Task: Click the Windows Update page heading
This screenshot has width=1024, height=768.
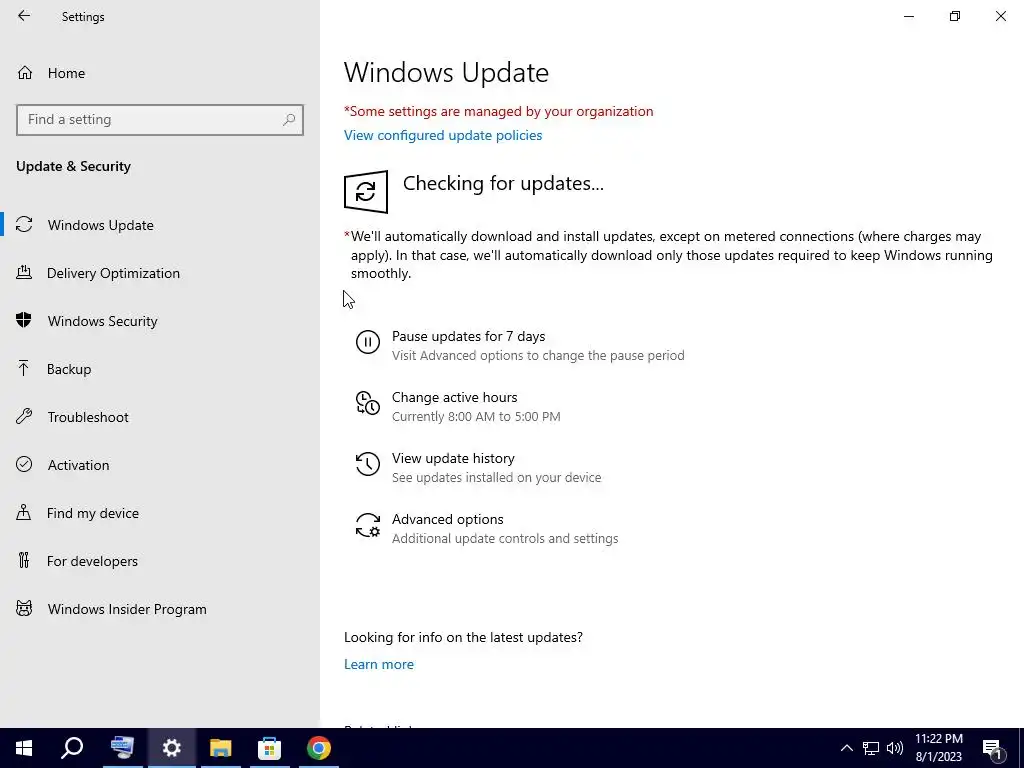Action: [446, 72]
